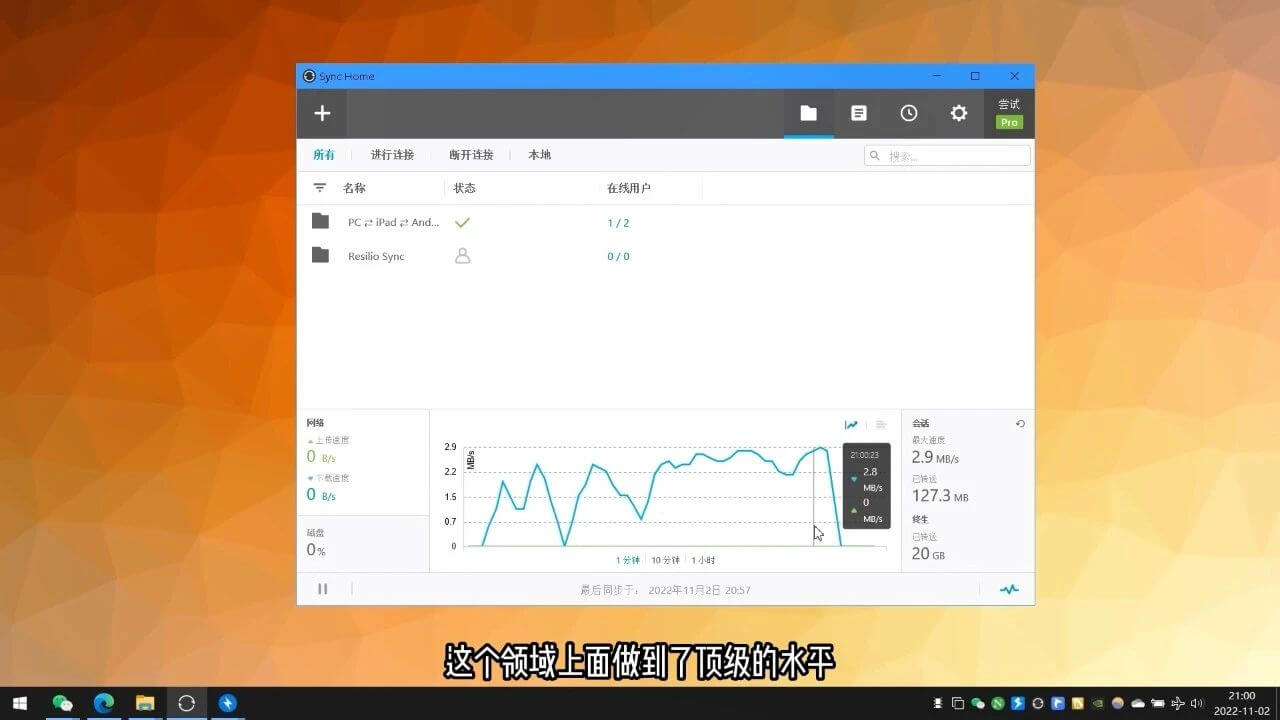
Task: Open Microsoft Edge from the taskbar
Action: (x=104, y=703)
